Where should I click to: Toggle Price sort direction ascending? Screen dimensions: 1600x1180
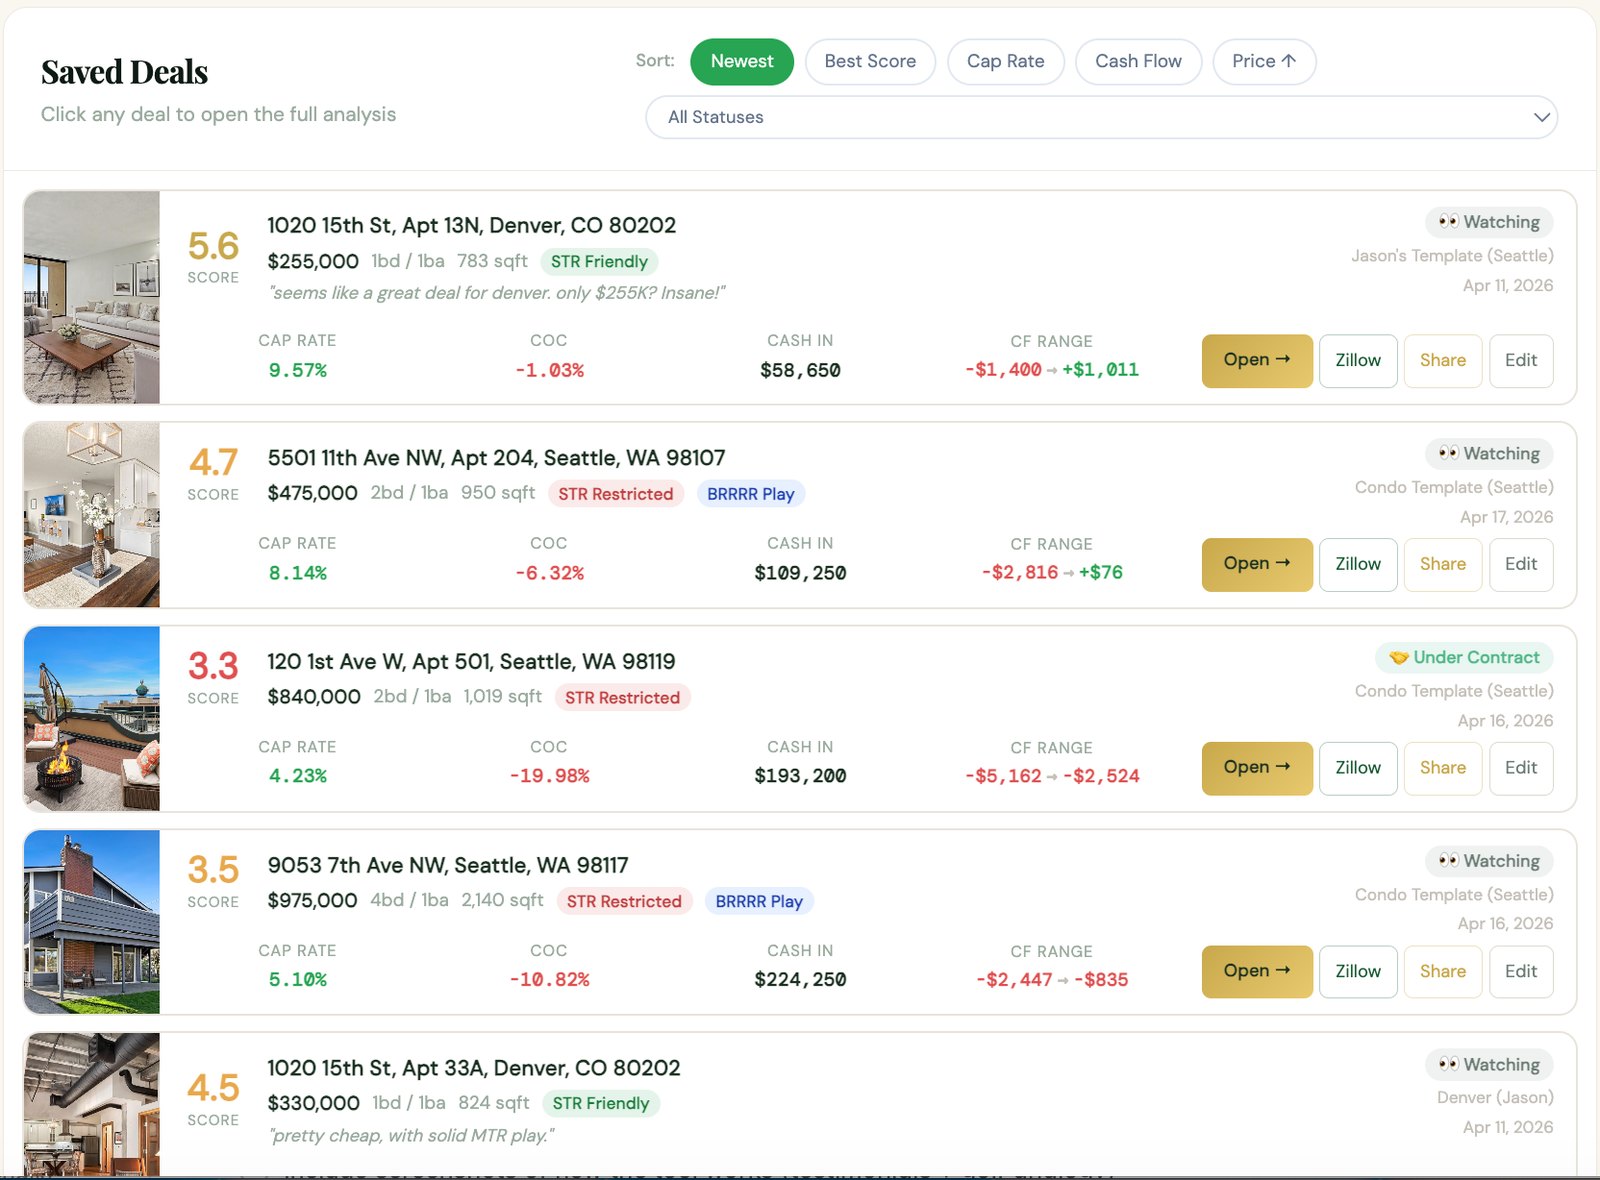(x=1264, y=61)
